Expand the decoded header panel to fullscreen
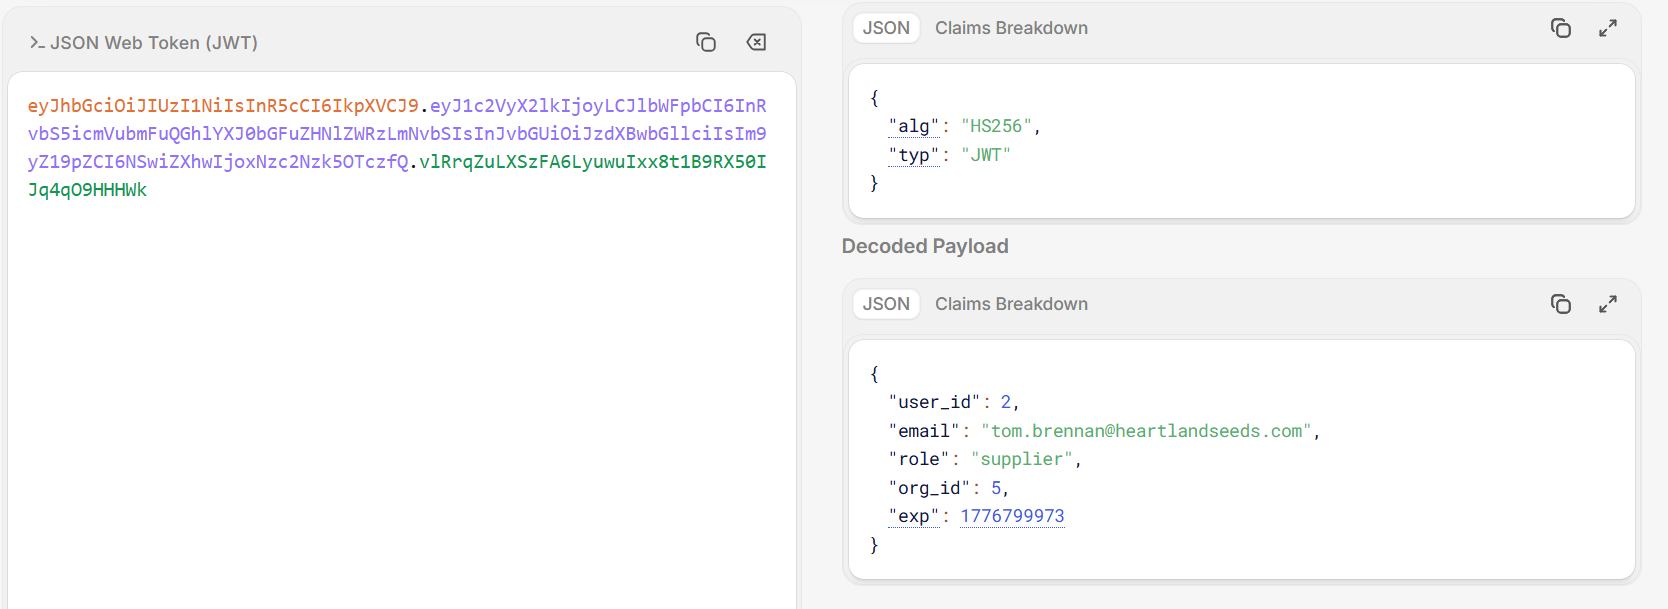Image resolution: width=1668 pixels, height=609 pixels. [x=1607, y=28]
